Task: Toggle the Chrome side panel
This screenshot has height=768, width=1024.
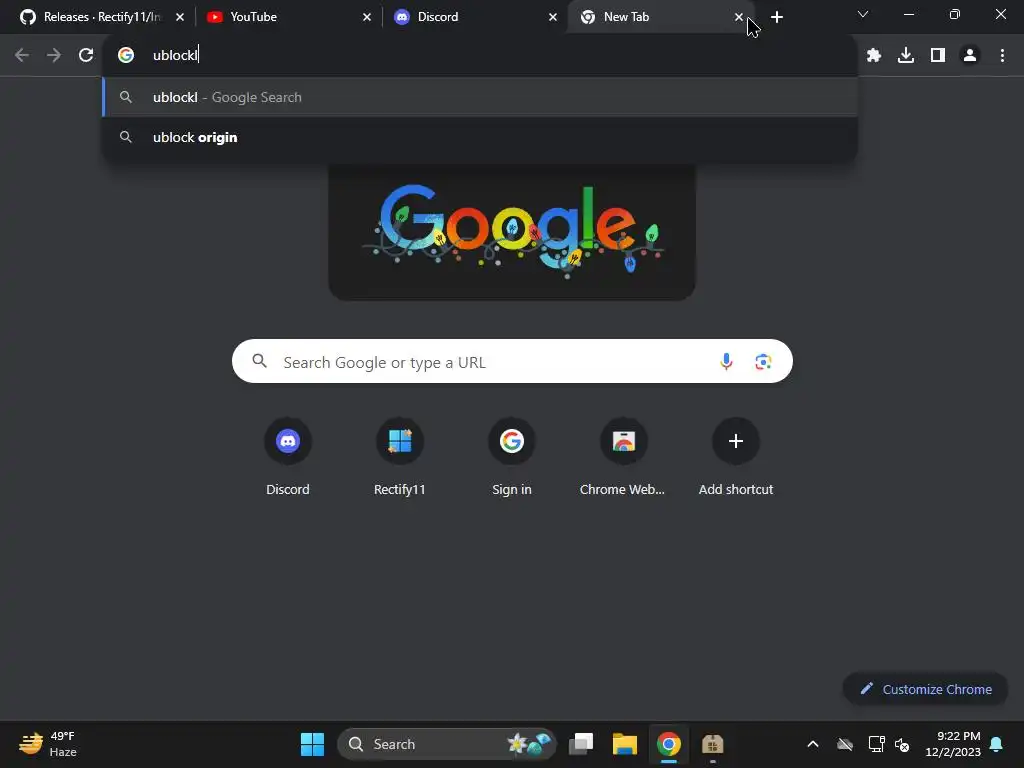Action: click(x=938, y=56)
